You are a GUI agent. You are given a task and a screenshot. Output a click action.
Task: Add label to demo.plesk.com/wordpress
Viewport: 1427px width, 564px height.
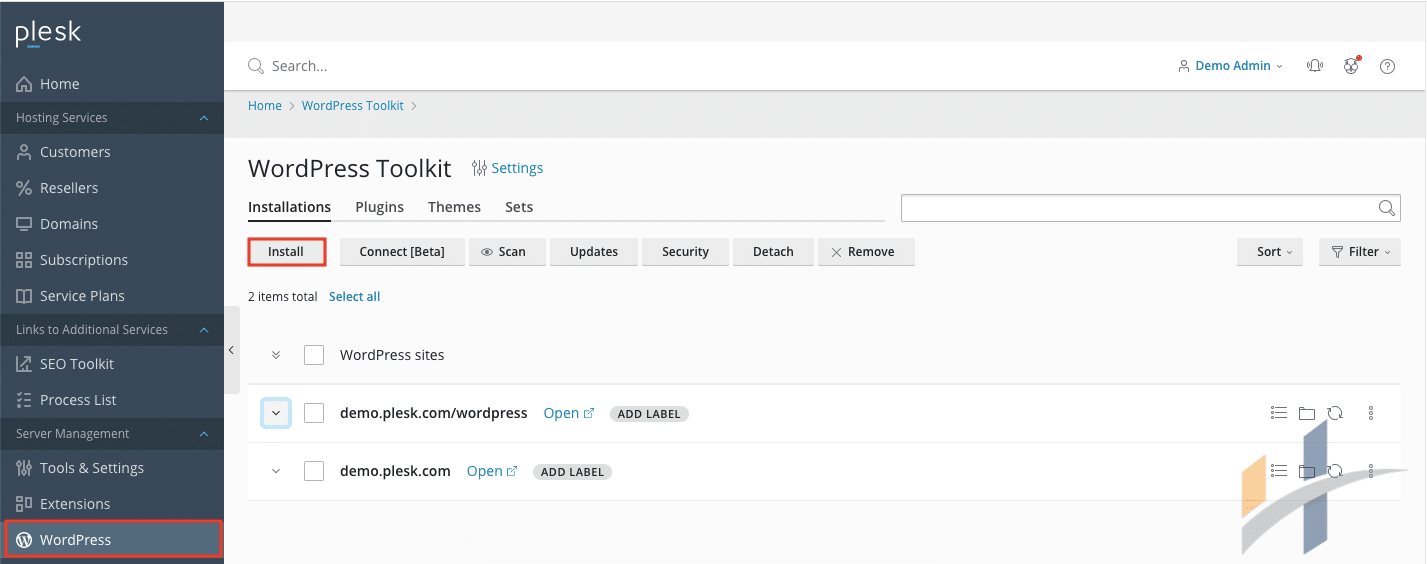pos(649,414)
